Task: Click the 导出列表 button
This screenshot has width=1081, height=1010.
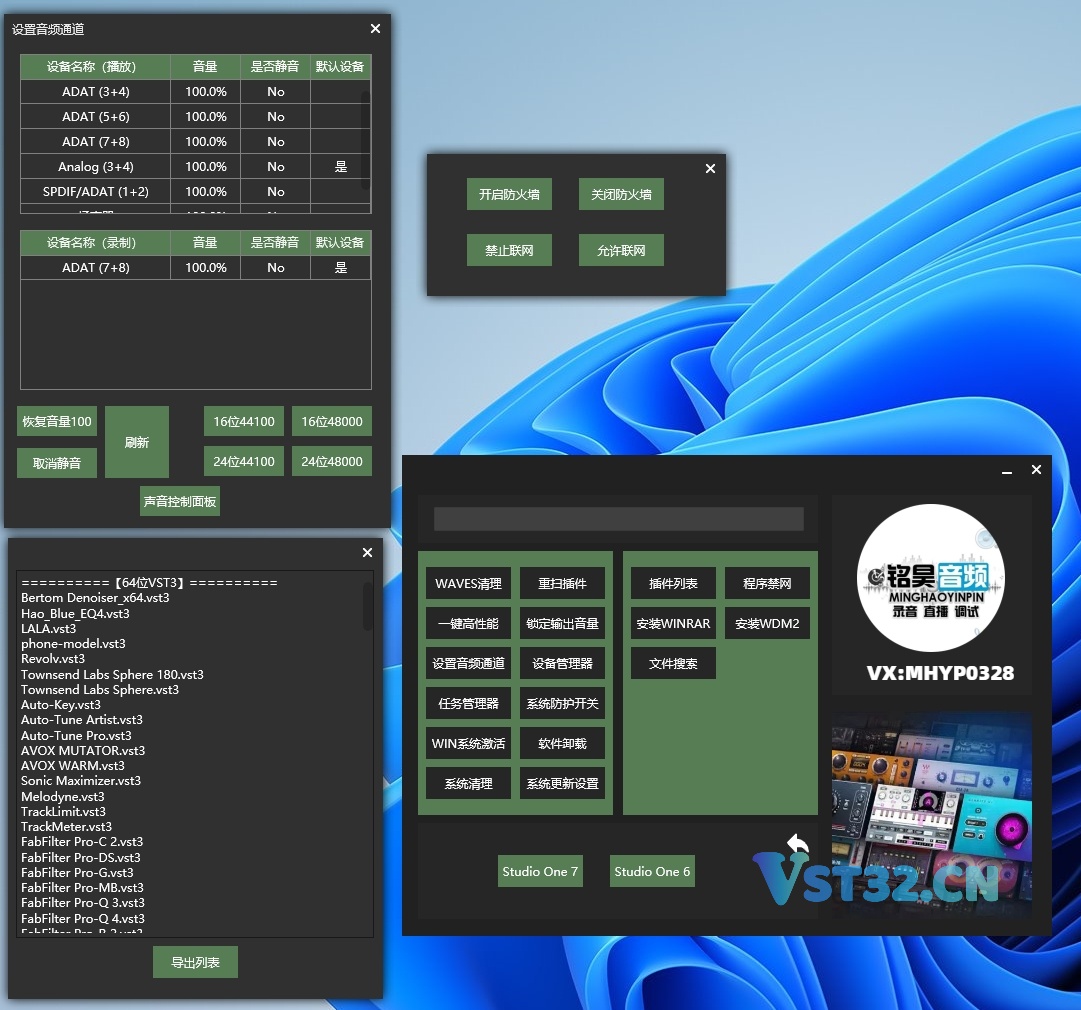Action: pyautogui.click(x=195, y=962)
